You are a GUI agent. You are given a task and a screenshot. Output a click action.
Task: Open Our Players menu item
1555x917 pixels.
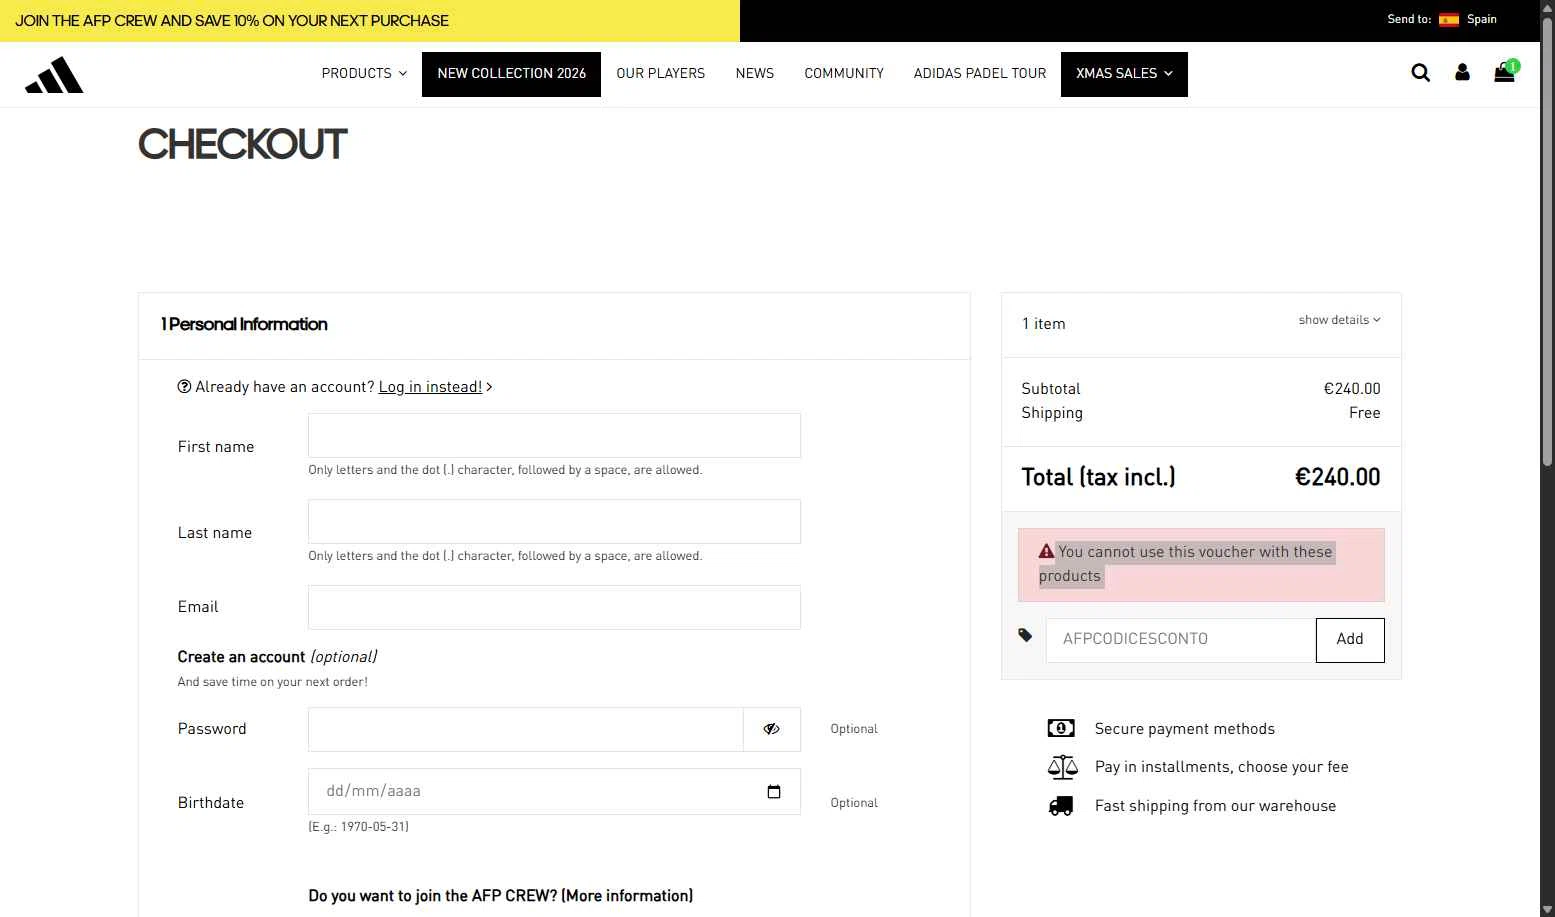pos(660,74)
